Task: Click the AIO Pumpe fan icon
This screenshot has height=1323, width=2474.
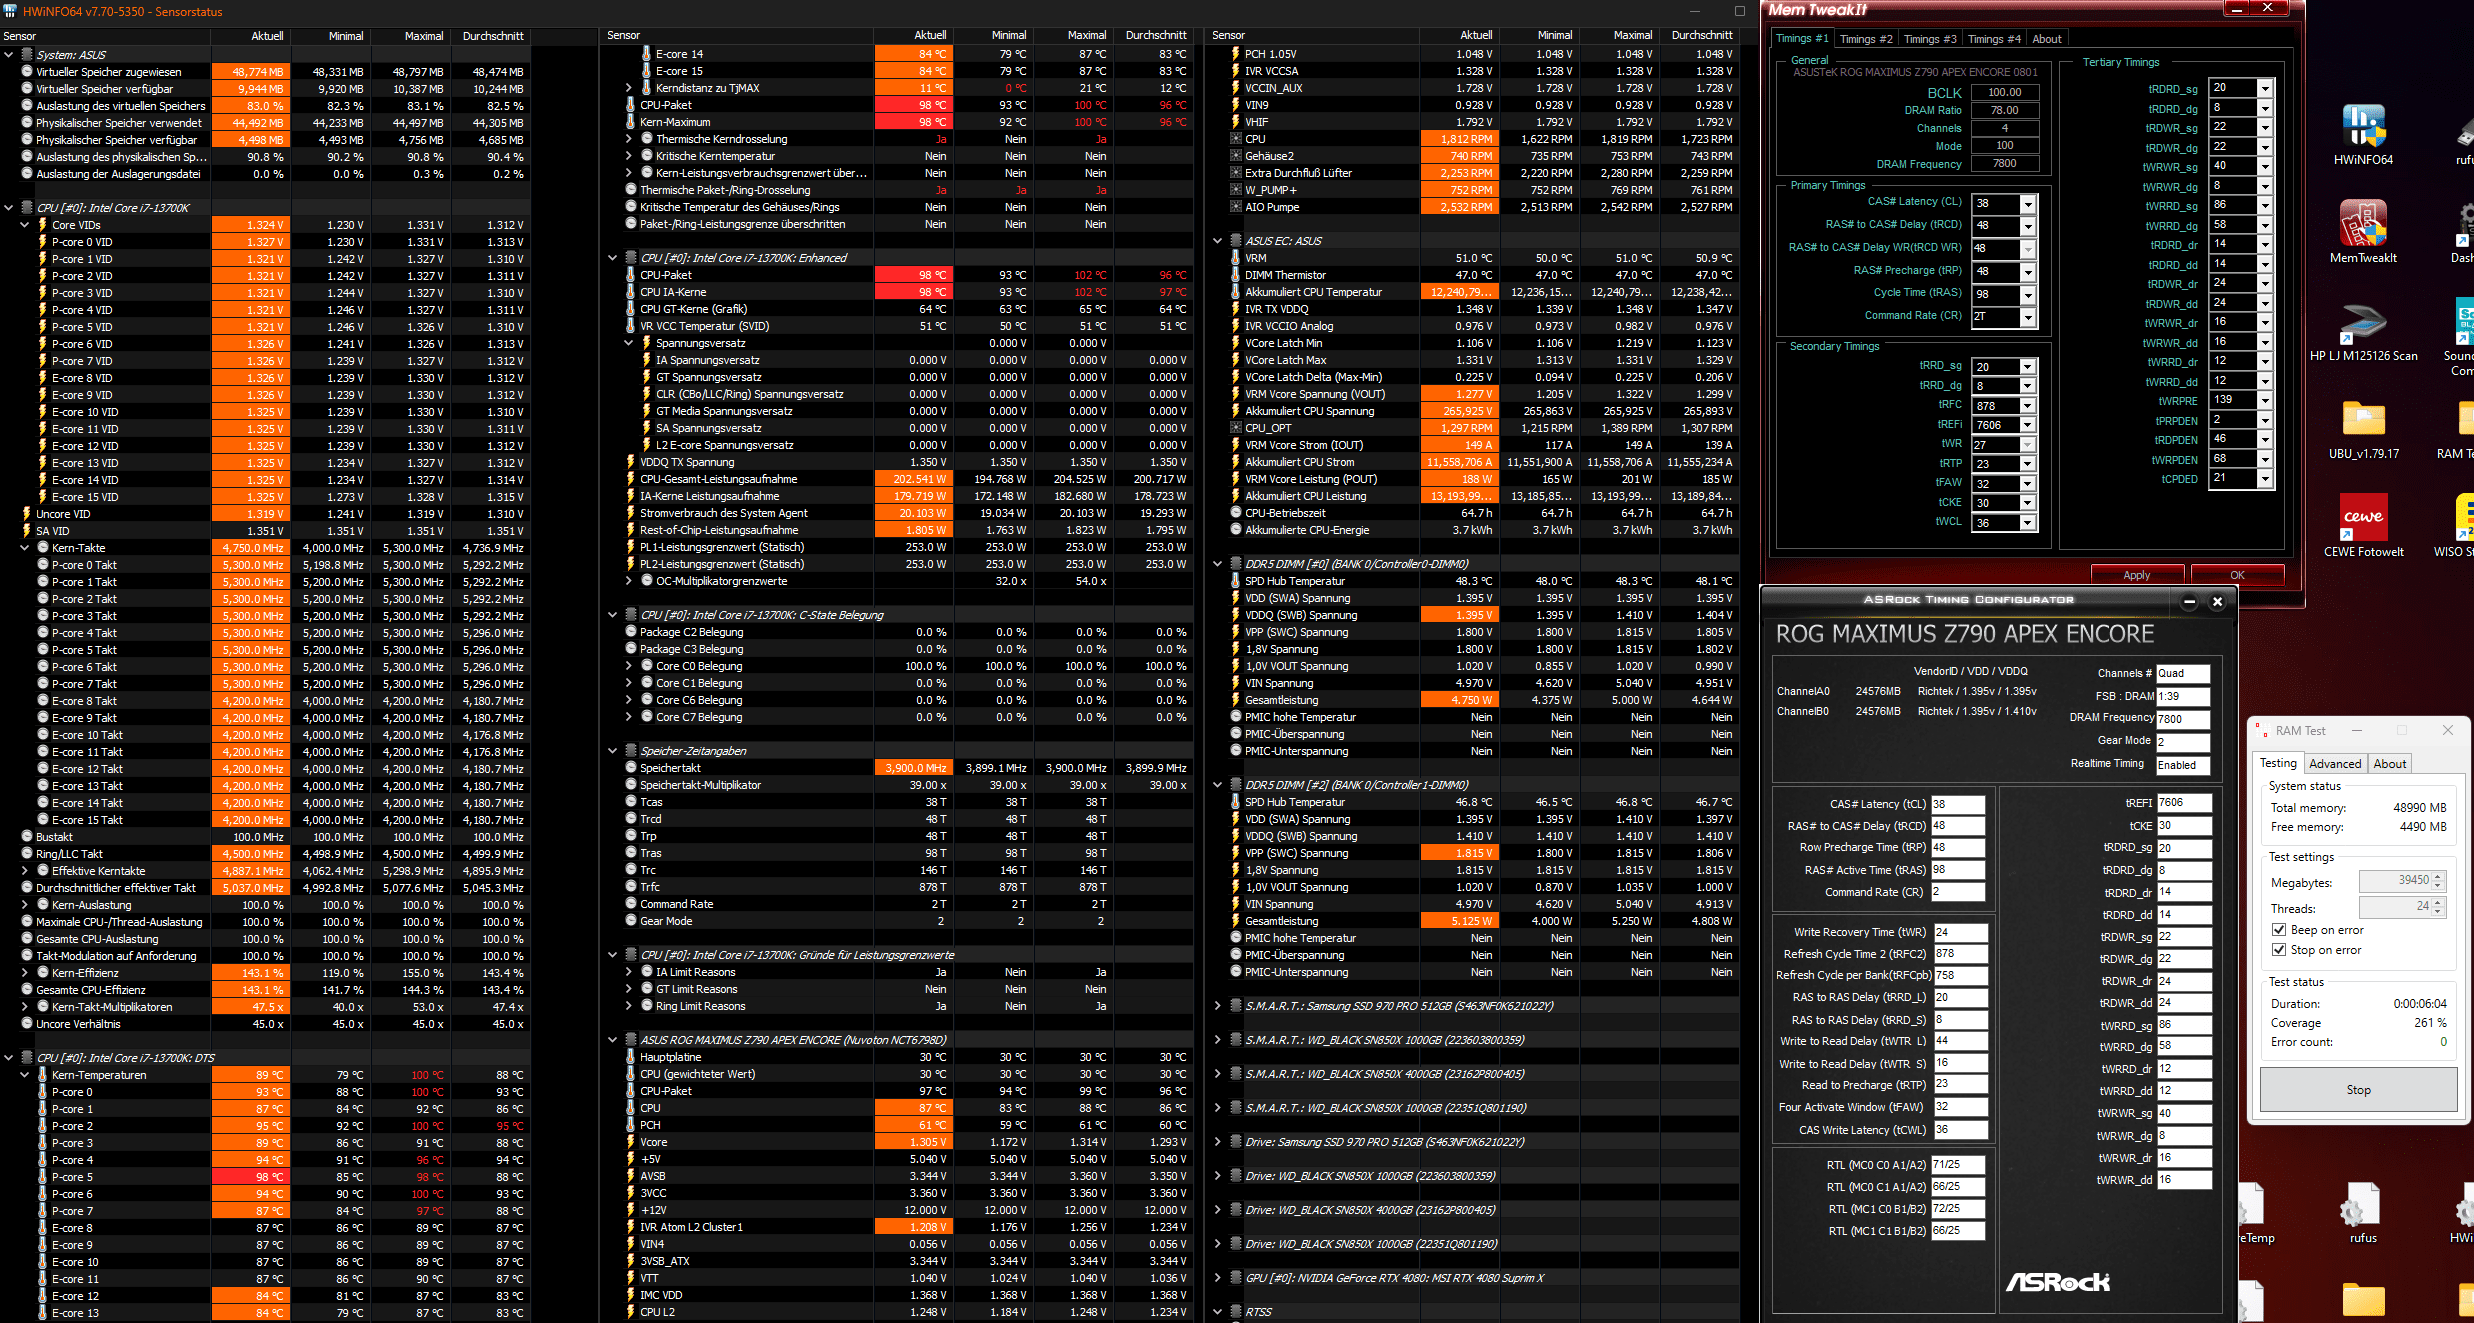Action: 1236,207
